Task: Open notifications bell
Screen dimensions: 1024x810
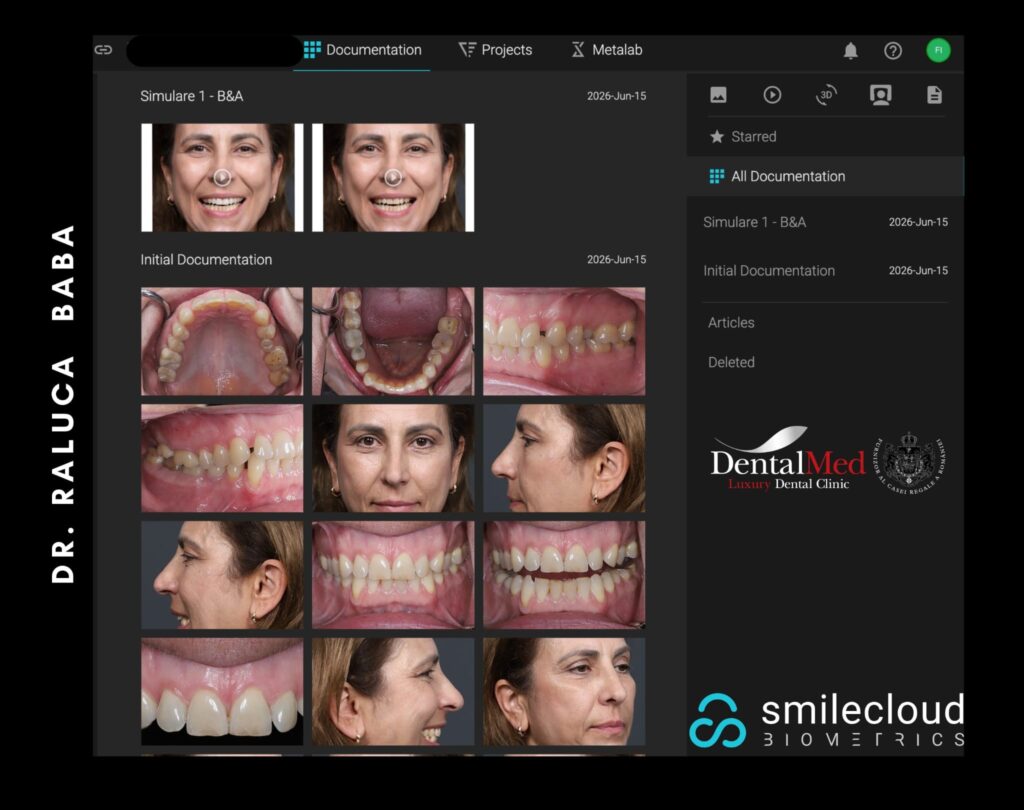Action: click(850, 50)
